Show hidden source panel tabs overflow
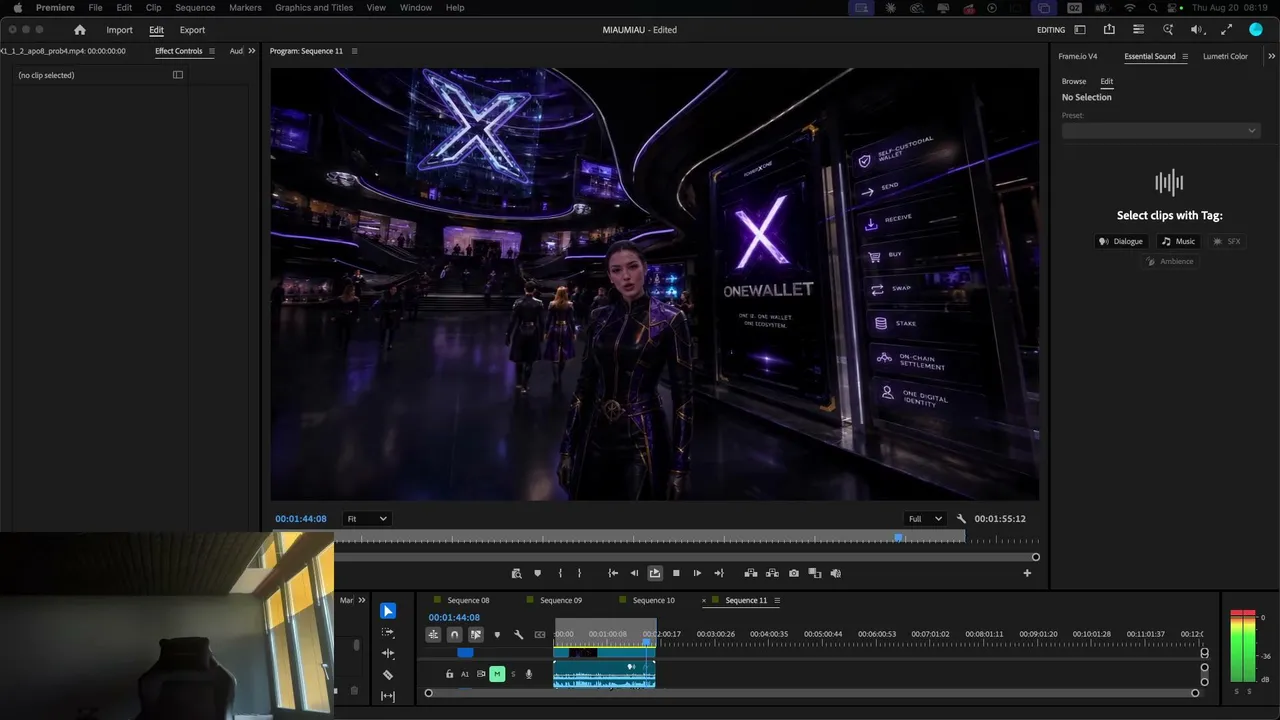Screen dimensions: 1280x720 [251, 51]
